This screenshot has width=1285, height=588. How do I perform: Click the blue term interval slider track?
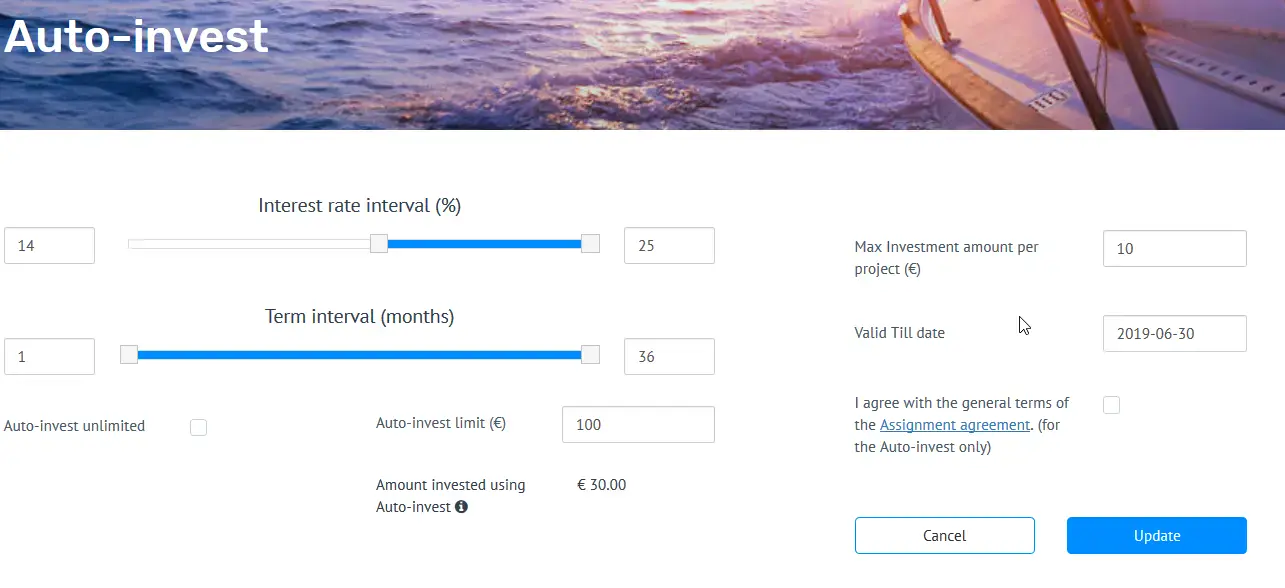tap(359, 355)
